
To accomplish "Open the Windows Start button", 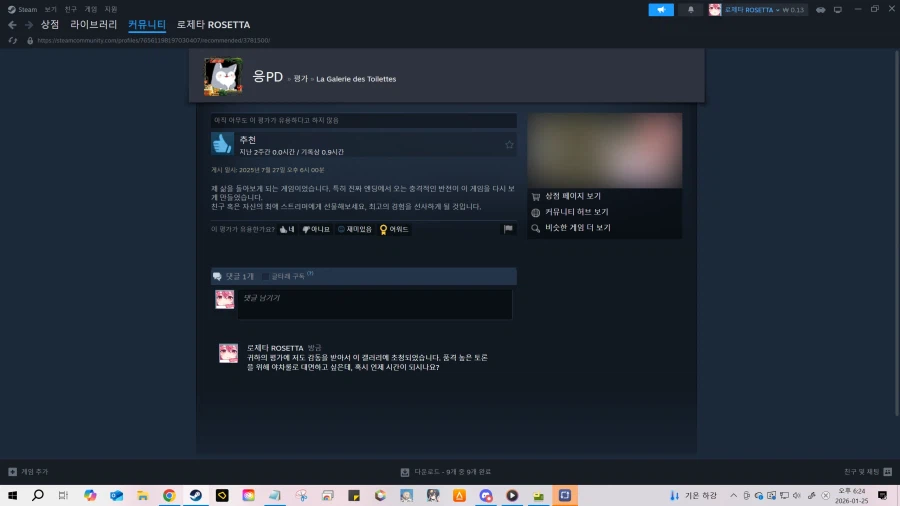I will pos(12,495).
